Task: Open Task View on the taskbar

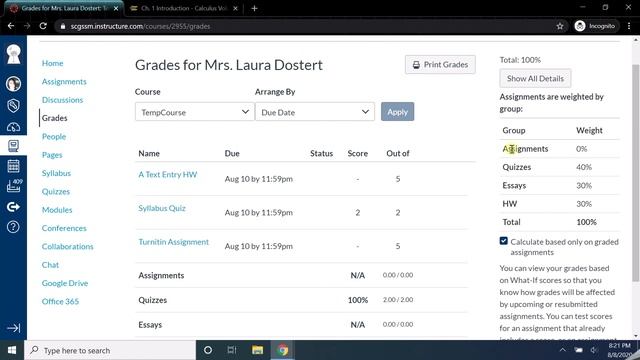Action: pyautogui.click(x=232, y=350)
